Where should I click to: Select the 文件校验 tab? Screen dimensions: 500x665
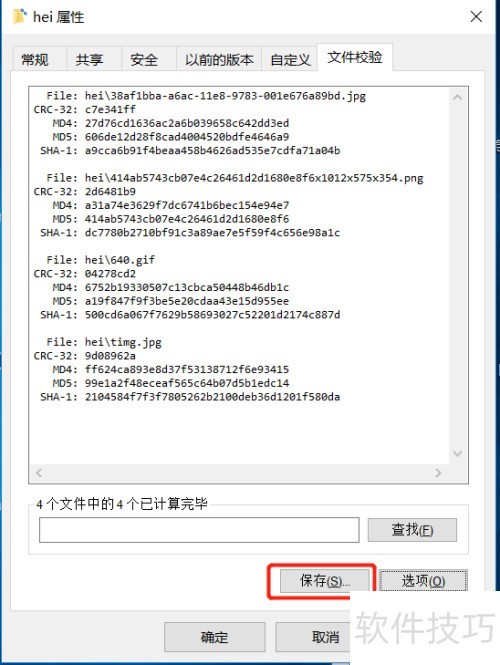pyautogui.click(x=355, y=57)
